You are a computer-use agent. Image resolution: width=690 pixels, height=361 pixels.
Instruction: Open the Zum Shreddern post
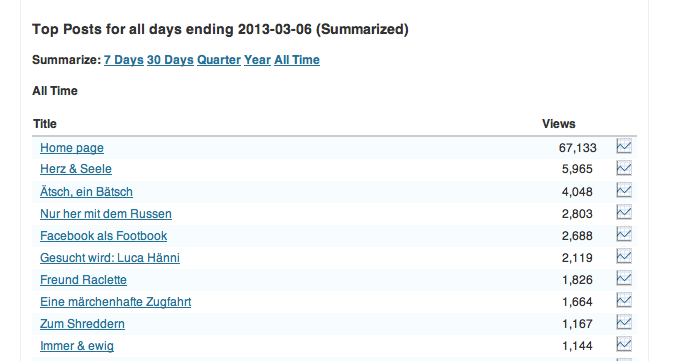click(x=82, y=324)
